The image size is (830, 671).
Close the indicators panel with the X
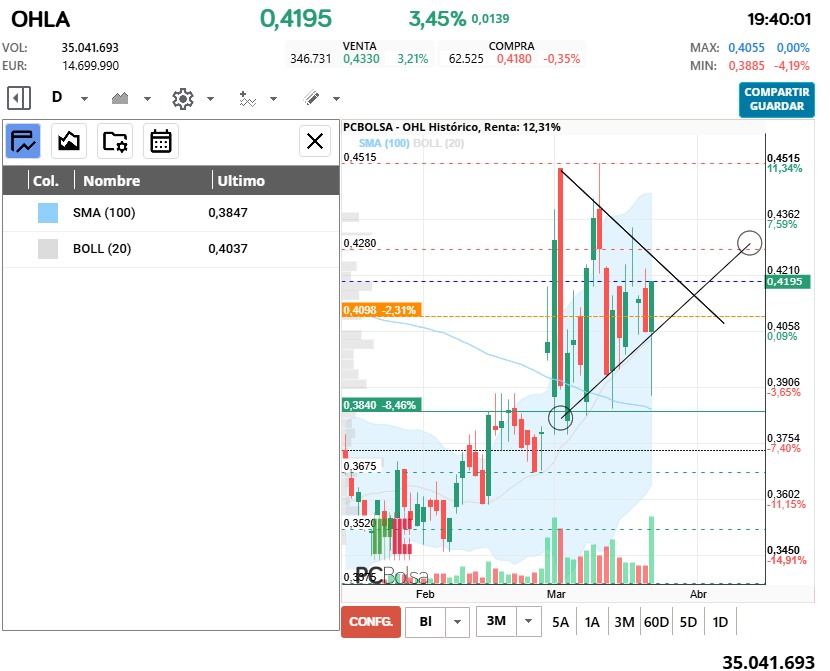click(315, 141)
